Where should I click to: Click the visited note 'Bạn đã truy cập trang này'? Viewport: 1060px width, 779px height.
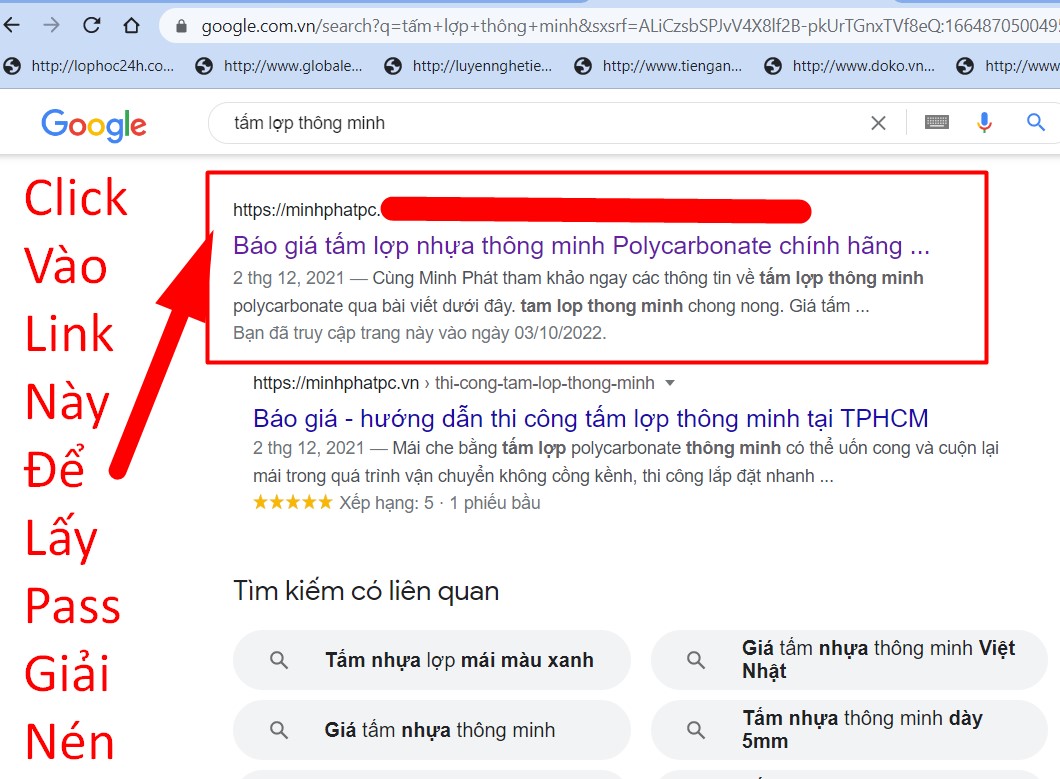[420, 333]
